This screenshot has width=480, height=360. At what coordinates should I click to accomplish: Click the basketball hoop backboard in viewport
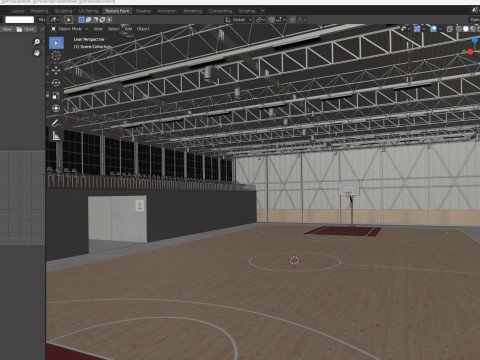(x=349, y=189)
